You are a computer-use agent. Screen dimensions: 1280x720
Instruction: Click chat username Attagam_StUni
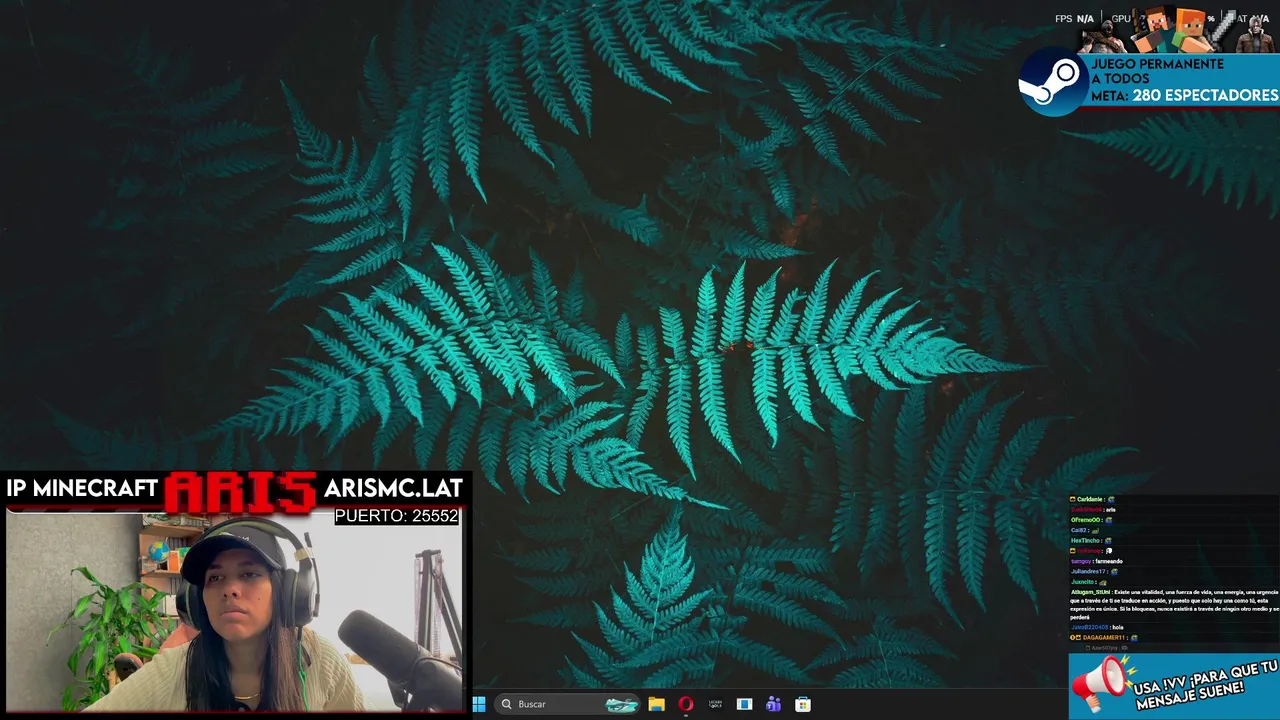1090,592
